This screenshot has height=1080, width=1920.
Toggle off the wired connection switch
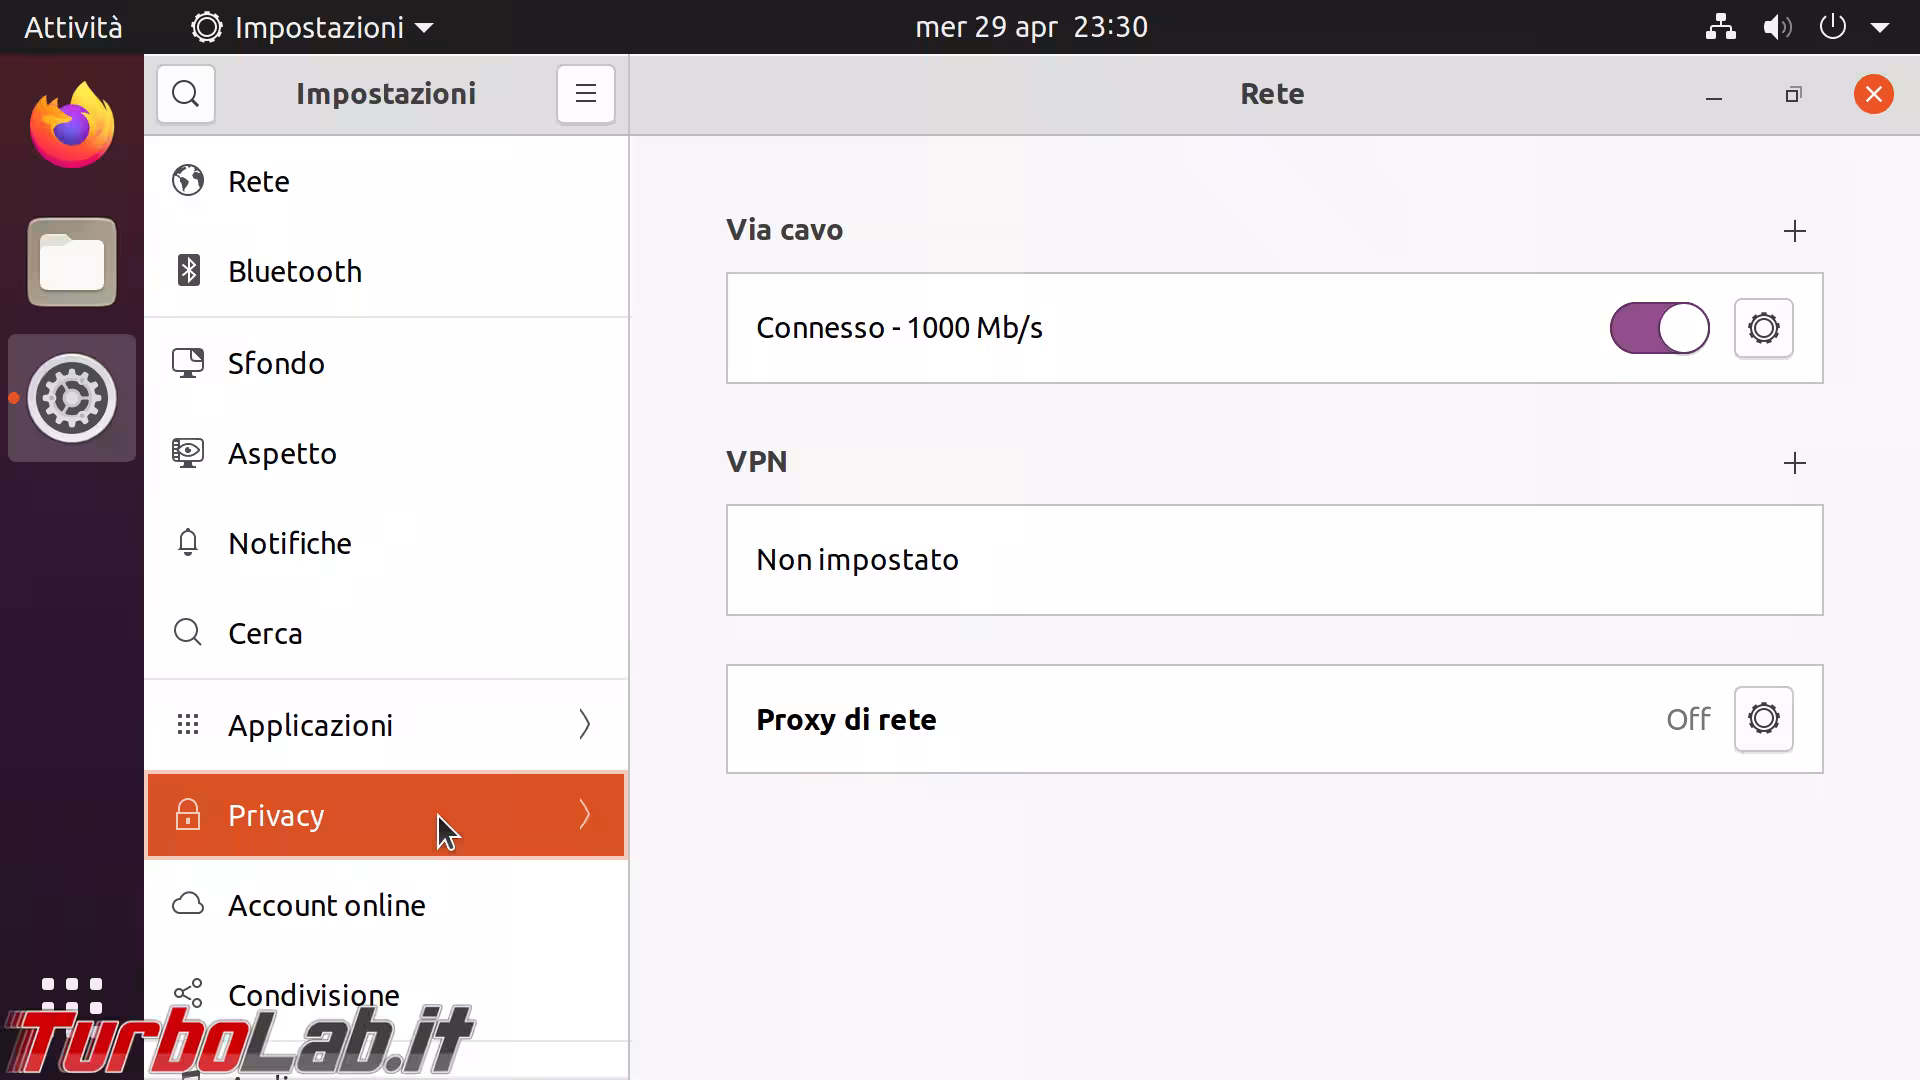[x=1659, y=328]
